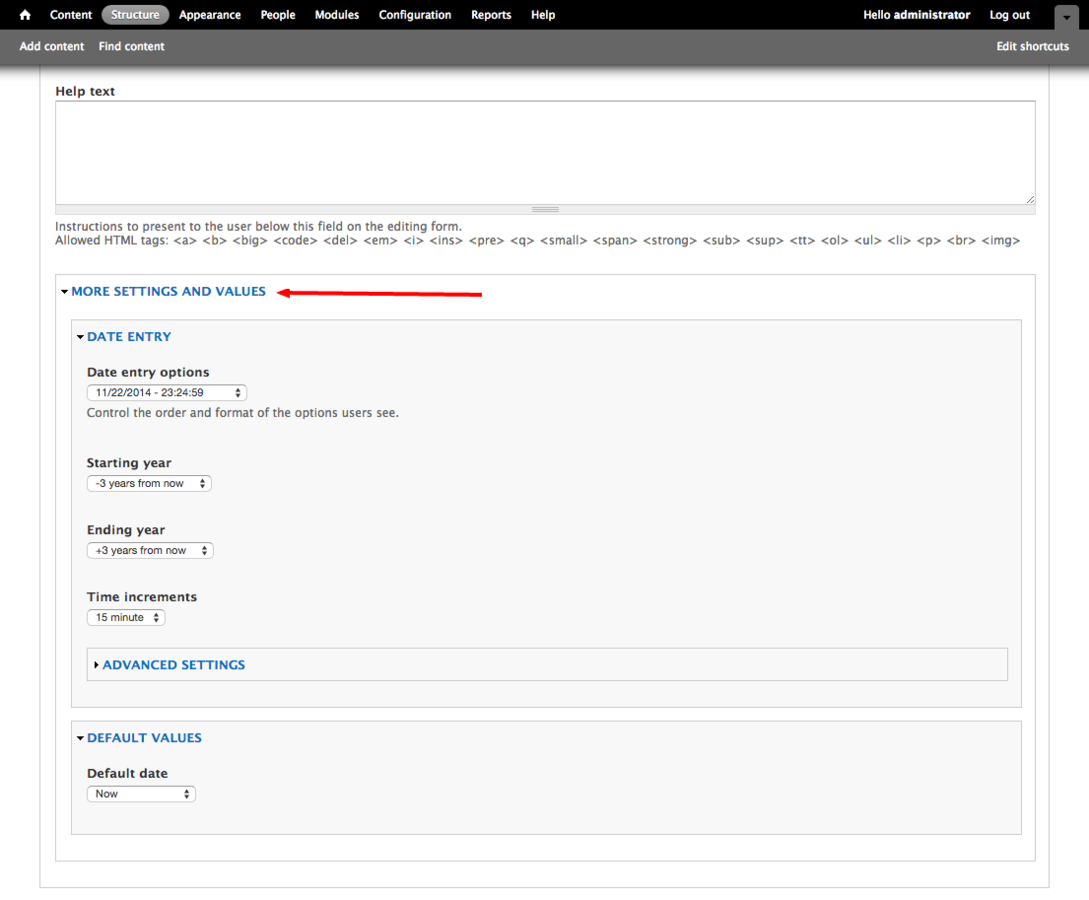Open the Help menu
The image size is (1089, 900).
click(543, 15)
